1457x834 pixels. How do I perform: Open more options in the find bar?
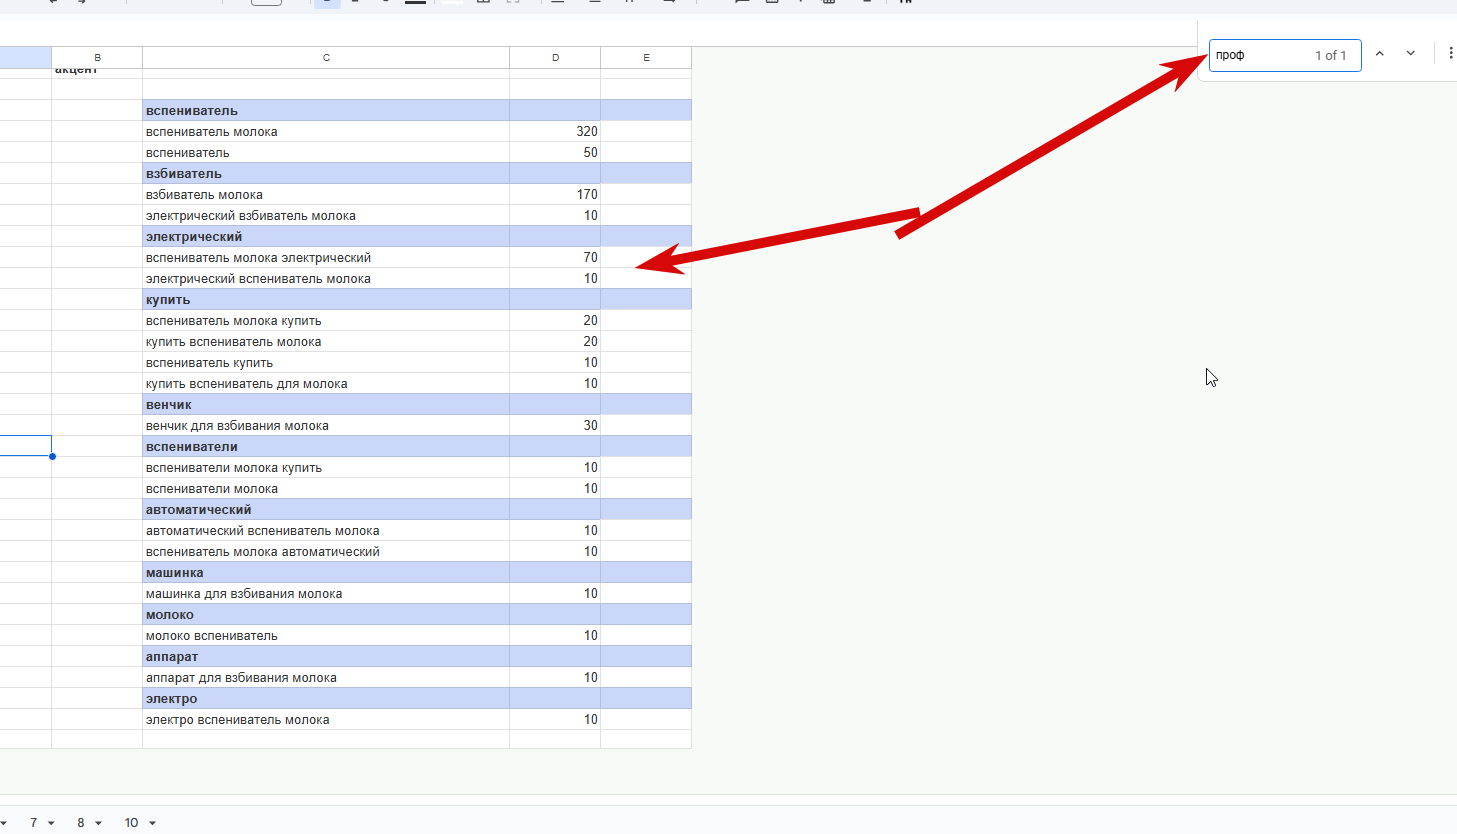[1450, 54]
